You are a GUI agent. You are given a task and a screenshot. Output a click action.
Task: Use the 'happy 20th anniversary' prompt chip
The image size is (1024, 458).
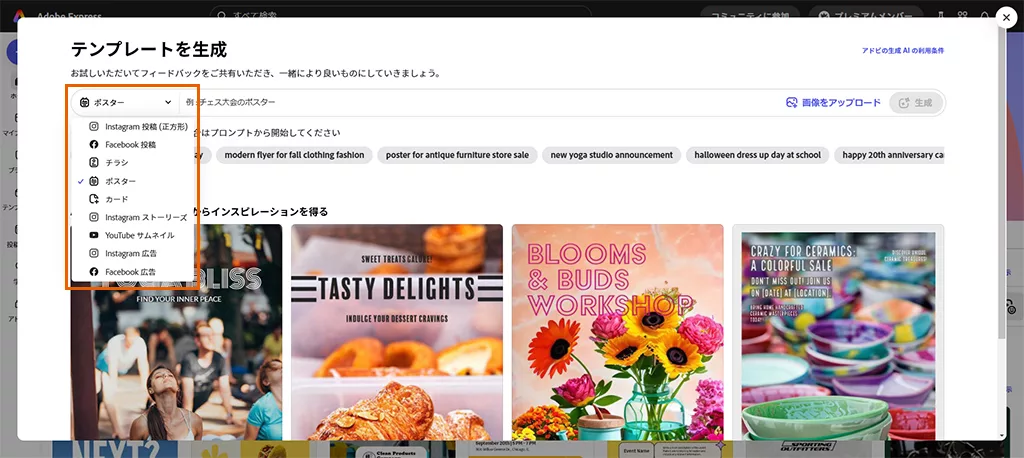click(889, 155)
